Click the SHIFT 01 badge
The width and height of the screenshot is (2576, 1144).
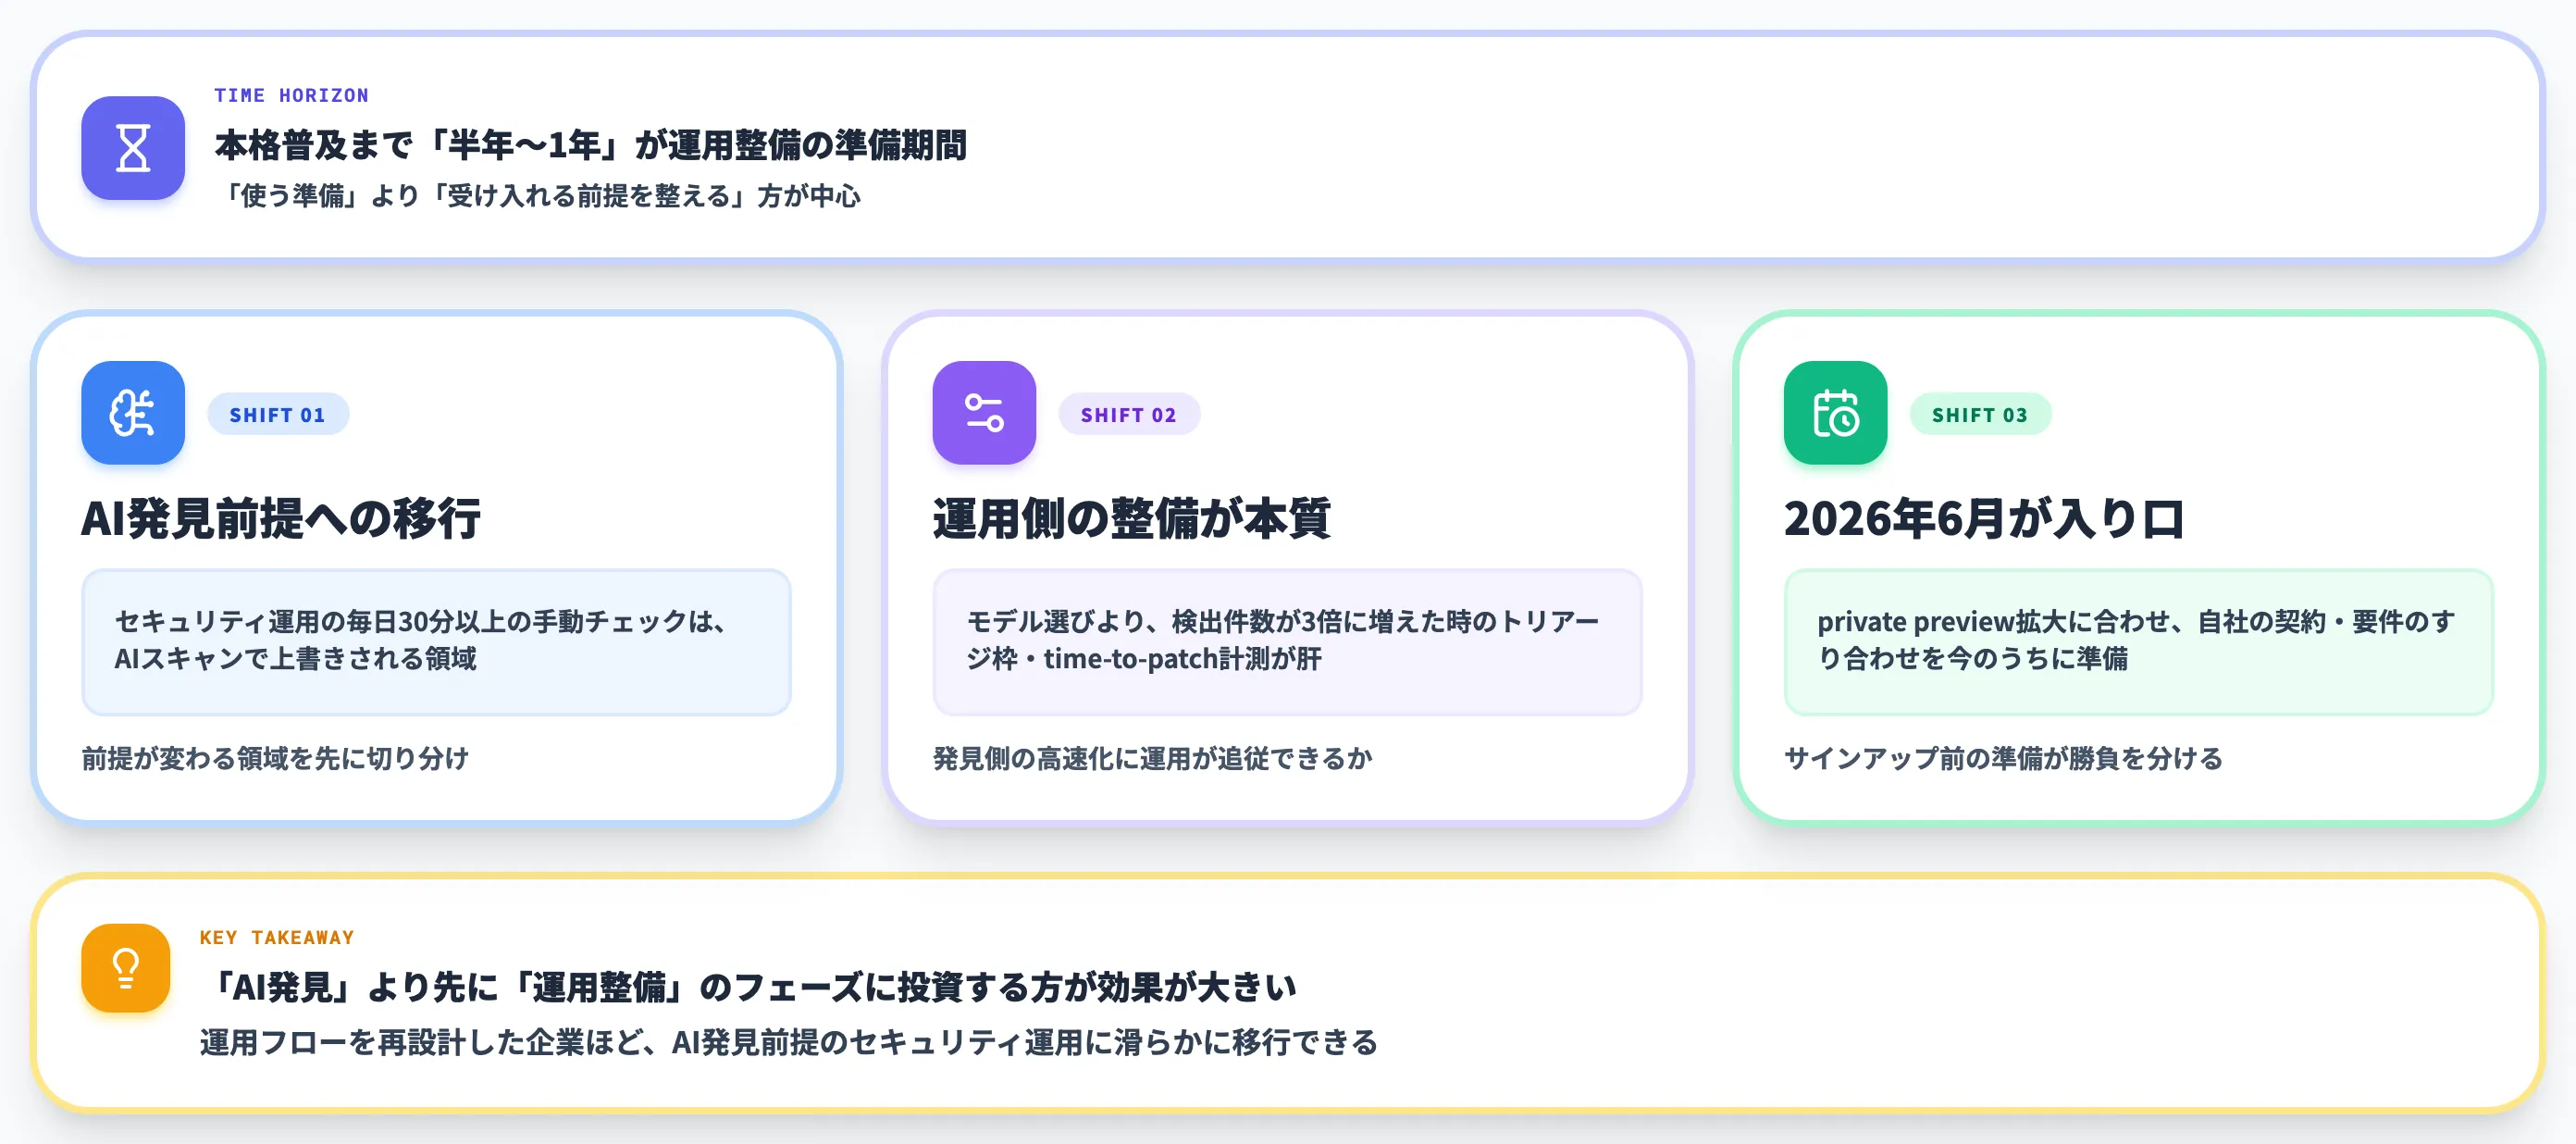(278, 414)
